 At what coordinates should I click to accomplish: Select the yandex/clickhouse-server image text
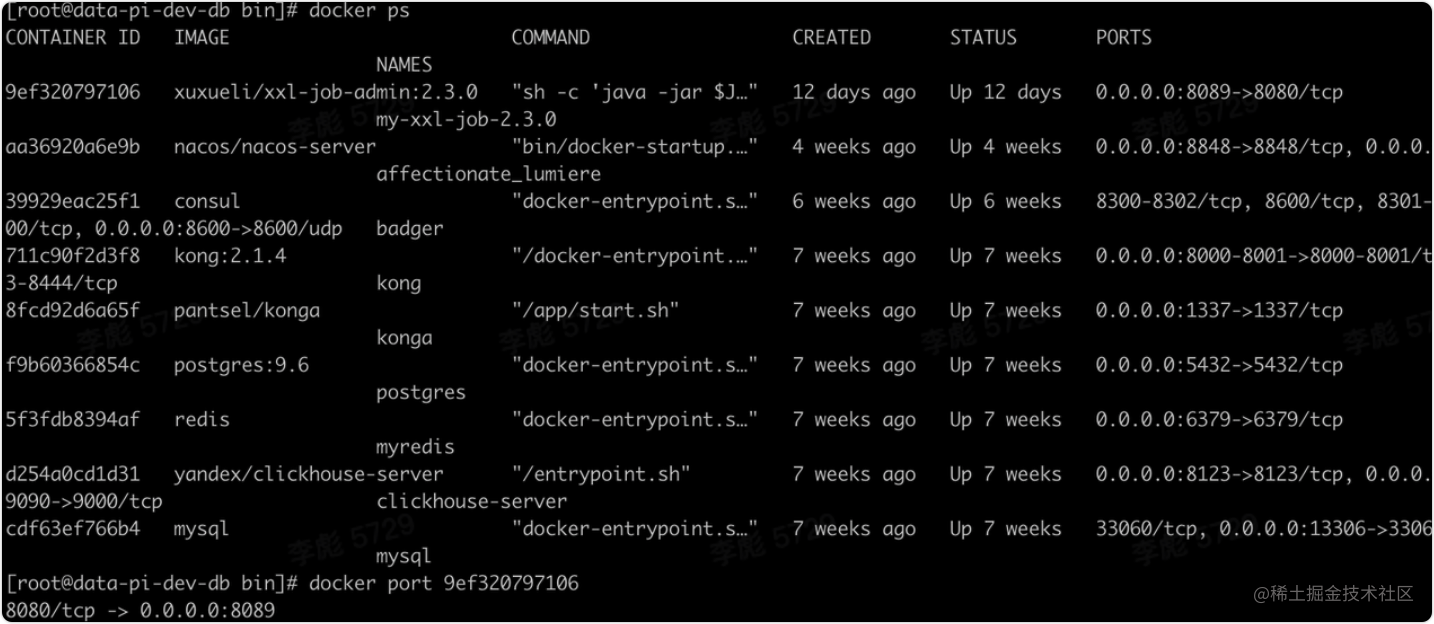(x=309, y=474)
